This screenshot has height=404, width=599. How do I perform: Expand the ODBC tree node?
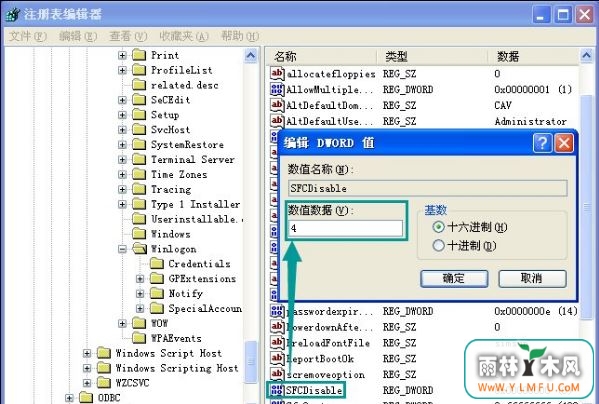pyautogui.click(x=70, y=398)
